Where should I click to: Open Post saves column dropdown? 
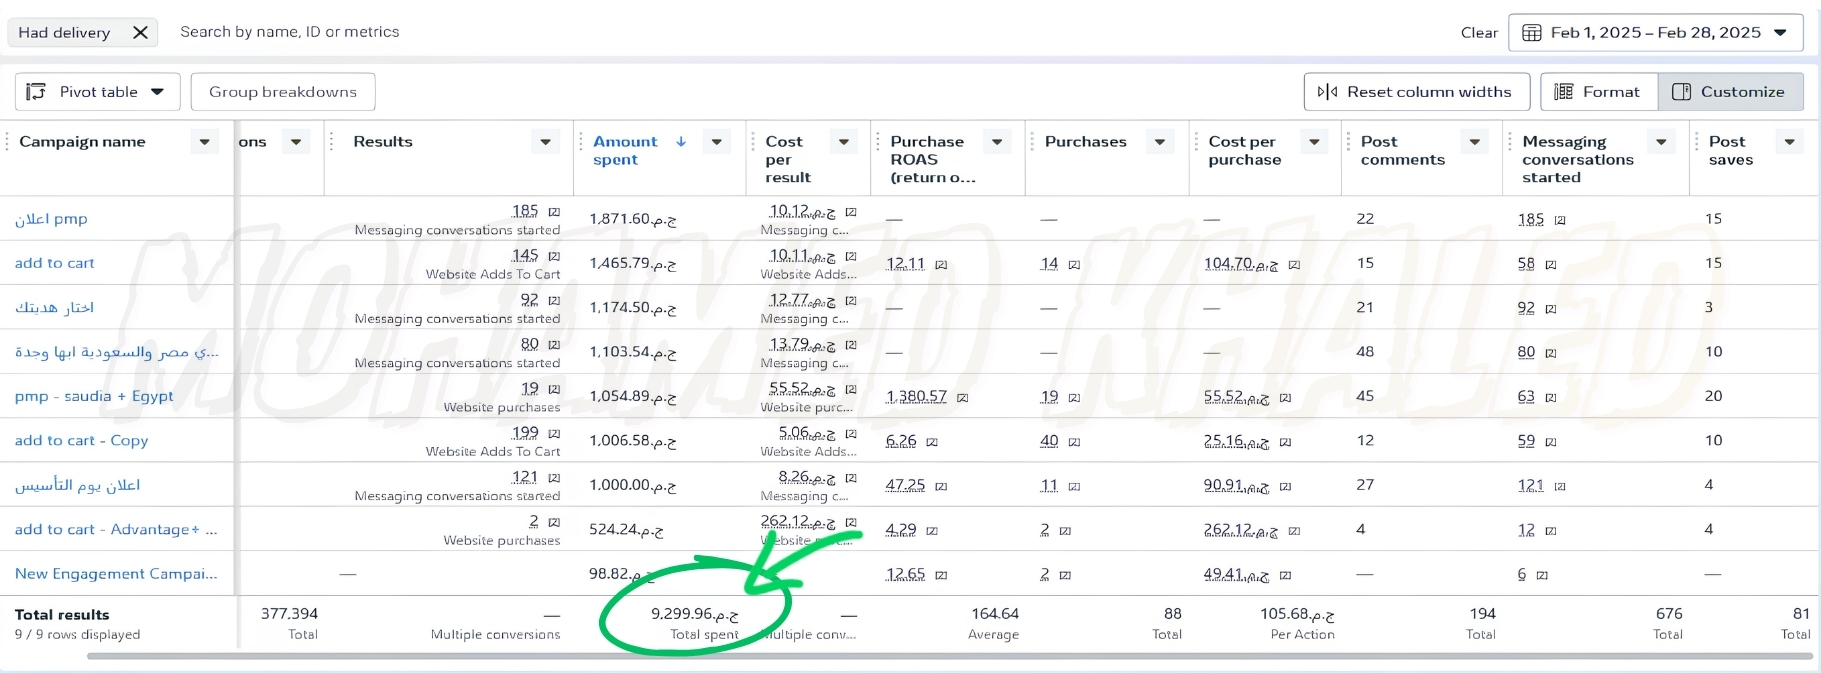coord(1790,142)
